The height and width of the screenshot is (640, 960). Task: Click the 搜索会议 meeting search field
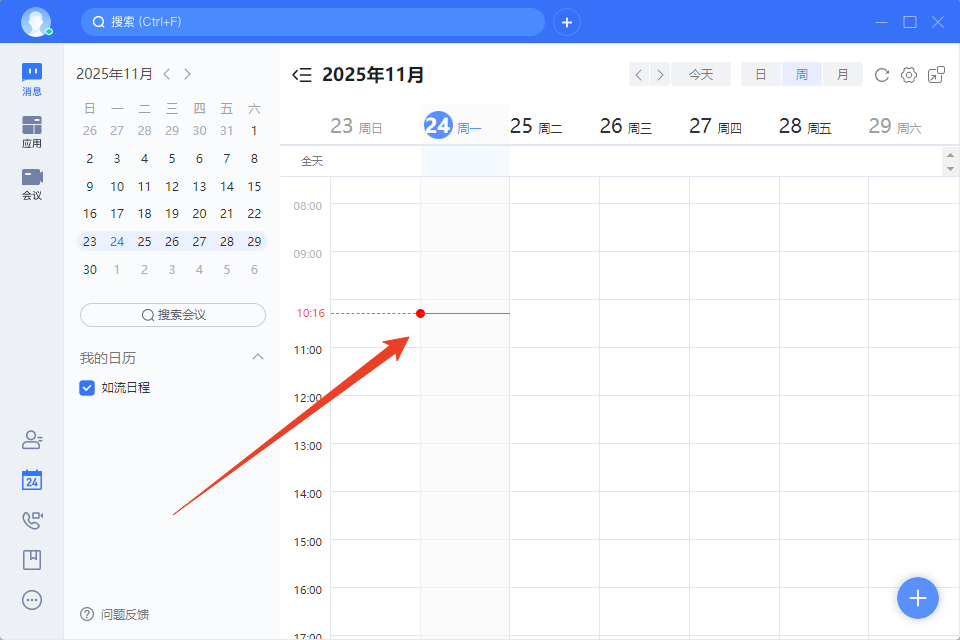tap(172, 314)
